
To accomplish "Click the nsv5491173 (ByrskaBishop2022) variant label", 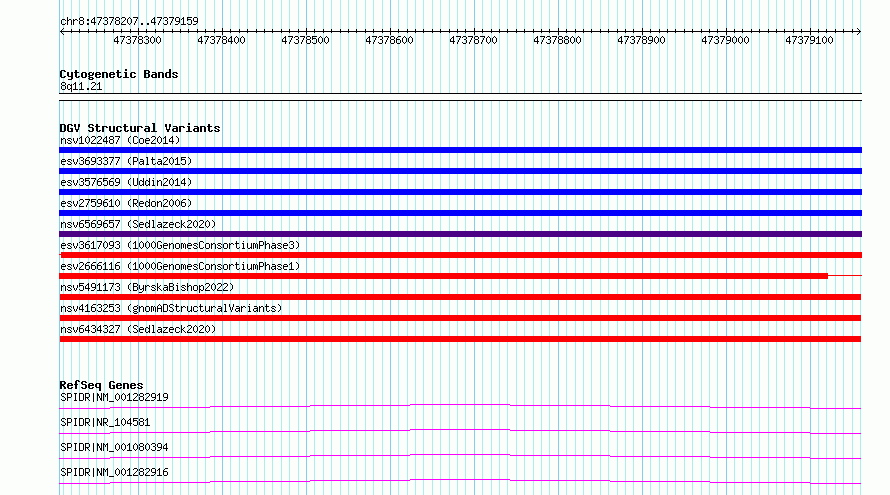I will (x=147, y=287).
